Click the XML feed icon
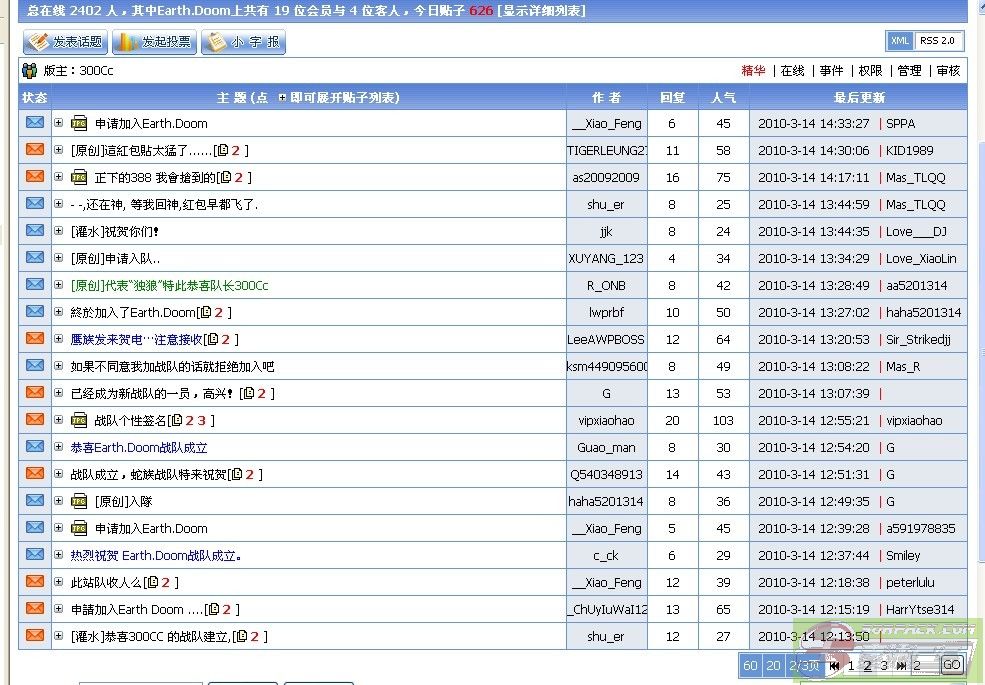985x685 pixels. coord(899,41)
